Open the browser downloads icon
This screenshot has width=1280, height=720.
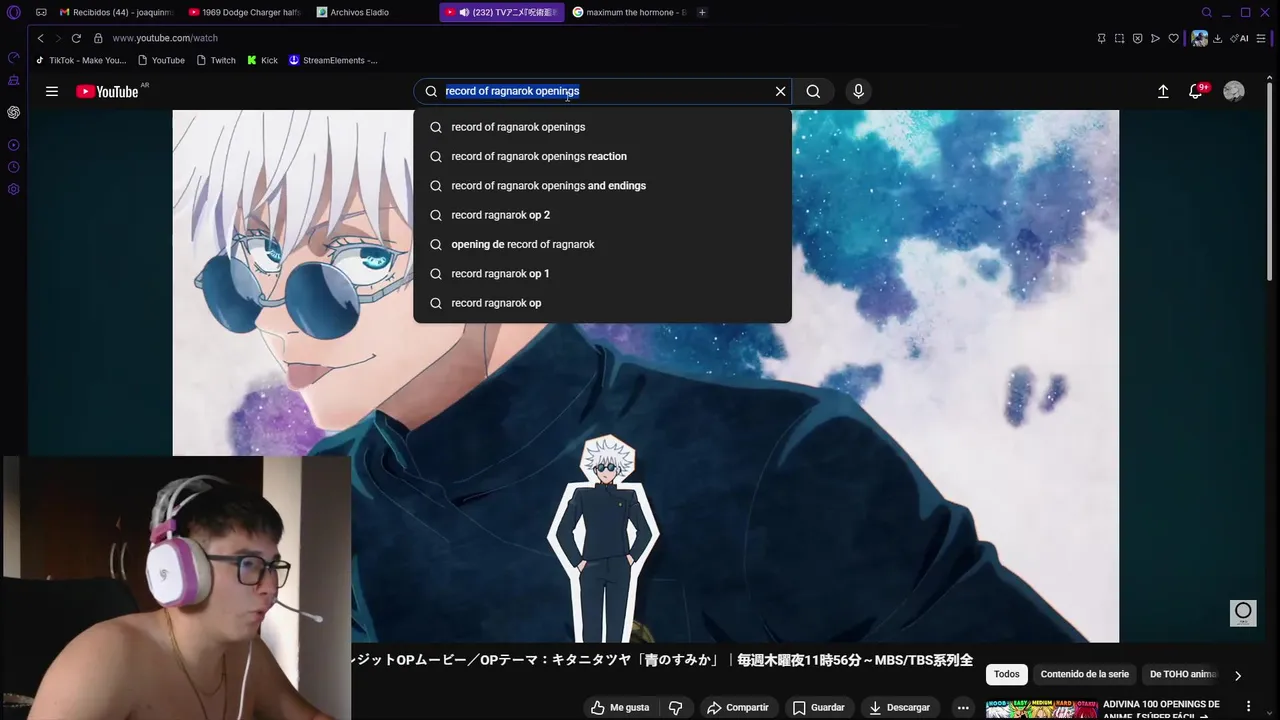(1218, 38)
